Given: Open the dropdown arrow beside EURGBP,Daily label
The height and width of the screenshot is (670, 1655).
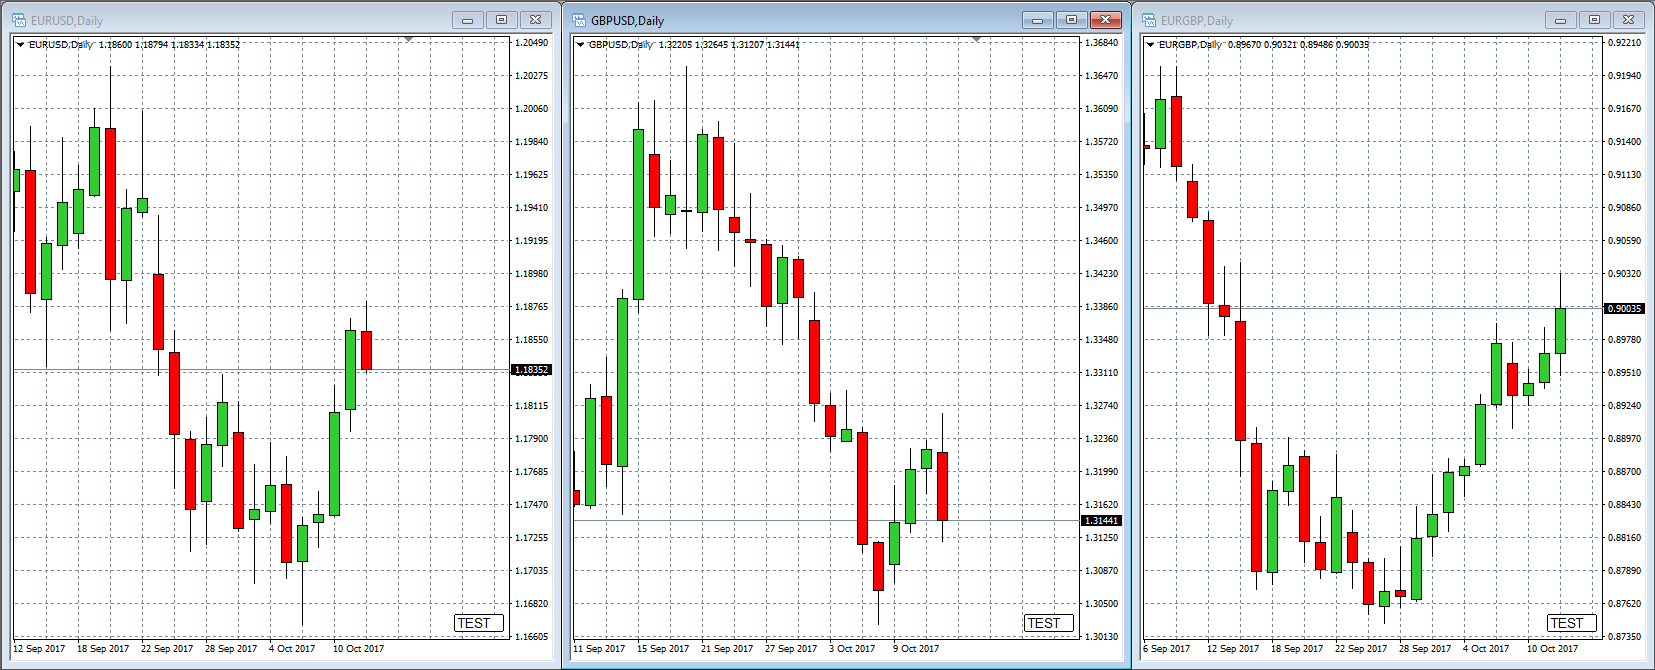Looking at the screenshot, I should (x=1150, y=45).
